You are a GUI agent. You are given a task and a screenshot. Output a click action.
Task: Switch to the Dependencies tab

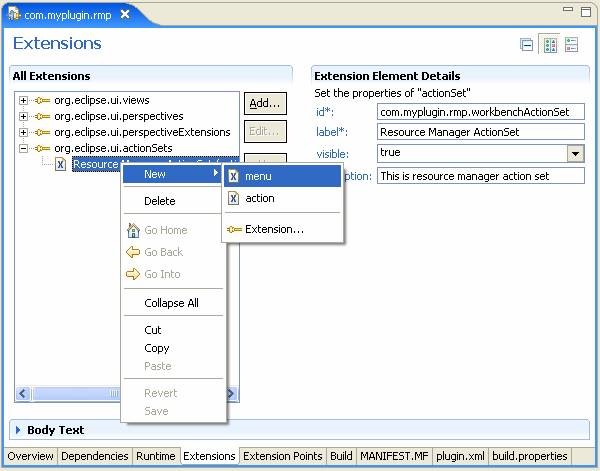point(95,456)
